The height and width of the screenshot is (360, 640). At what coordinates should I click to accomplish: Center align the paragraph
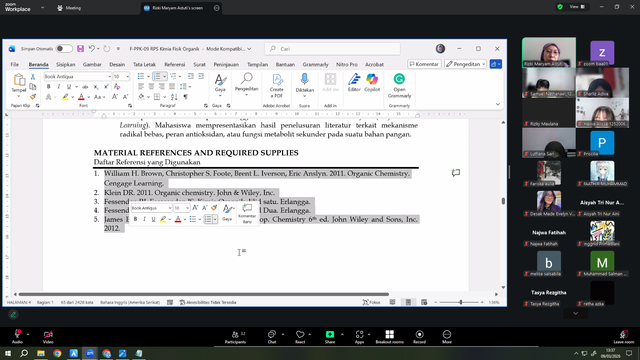[x=151, y=87]
